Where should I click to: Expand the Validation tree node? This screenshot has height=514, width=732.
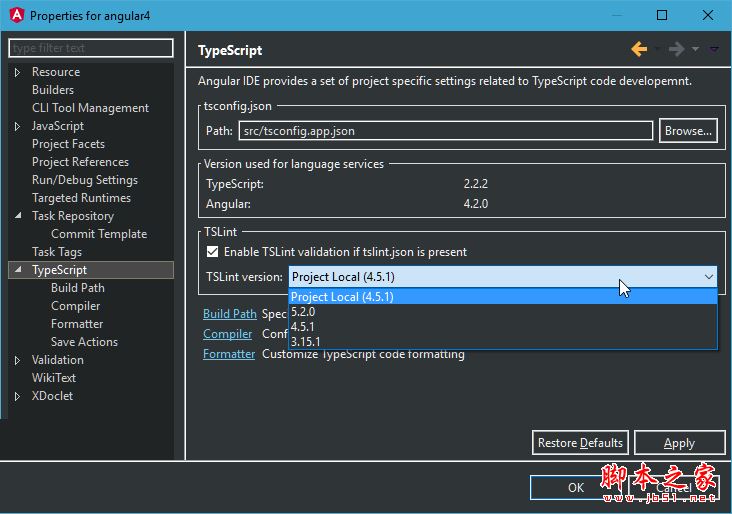pyautogui.click(x=17, y=360)
